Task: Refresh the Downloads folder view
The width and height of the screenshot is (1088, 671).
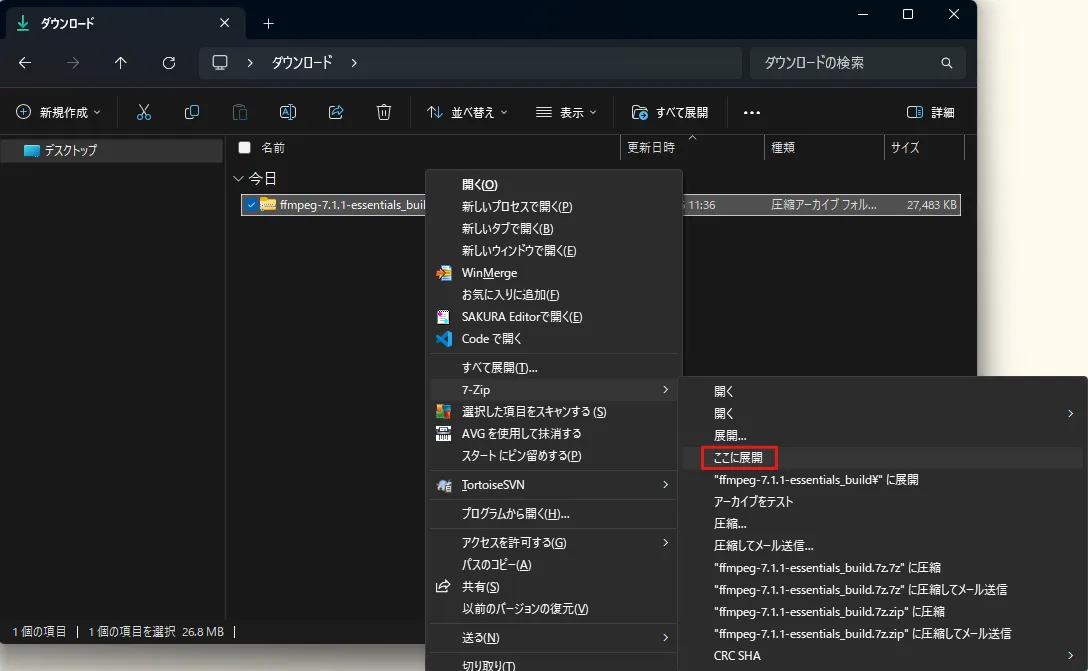Action: click(169, 63)
